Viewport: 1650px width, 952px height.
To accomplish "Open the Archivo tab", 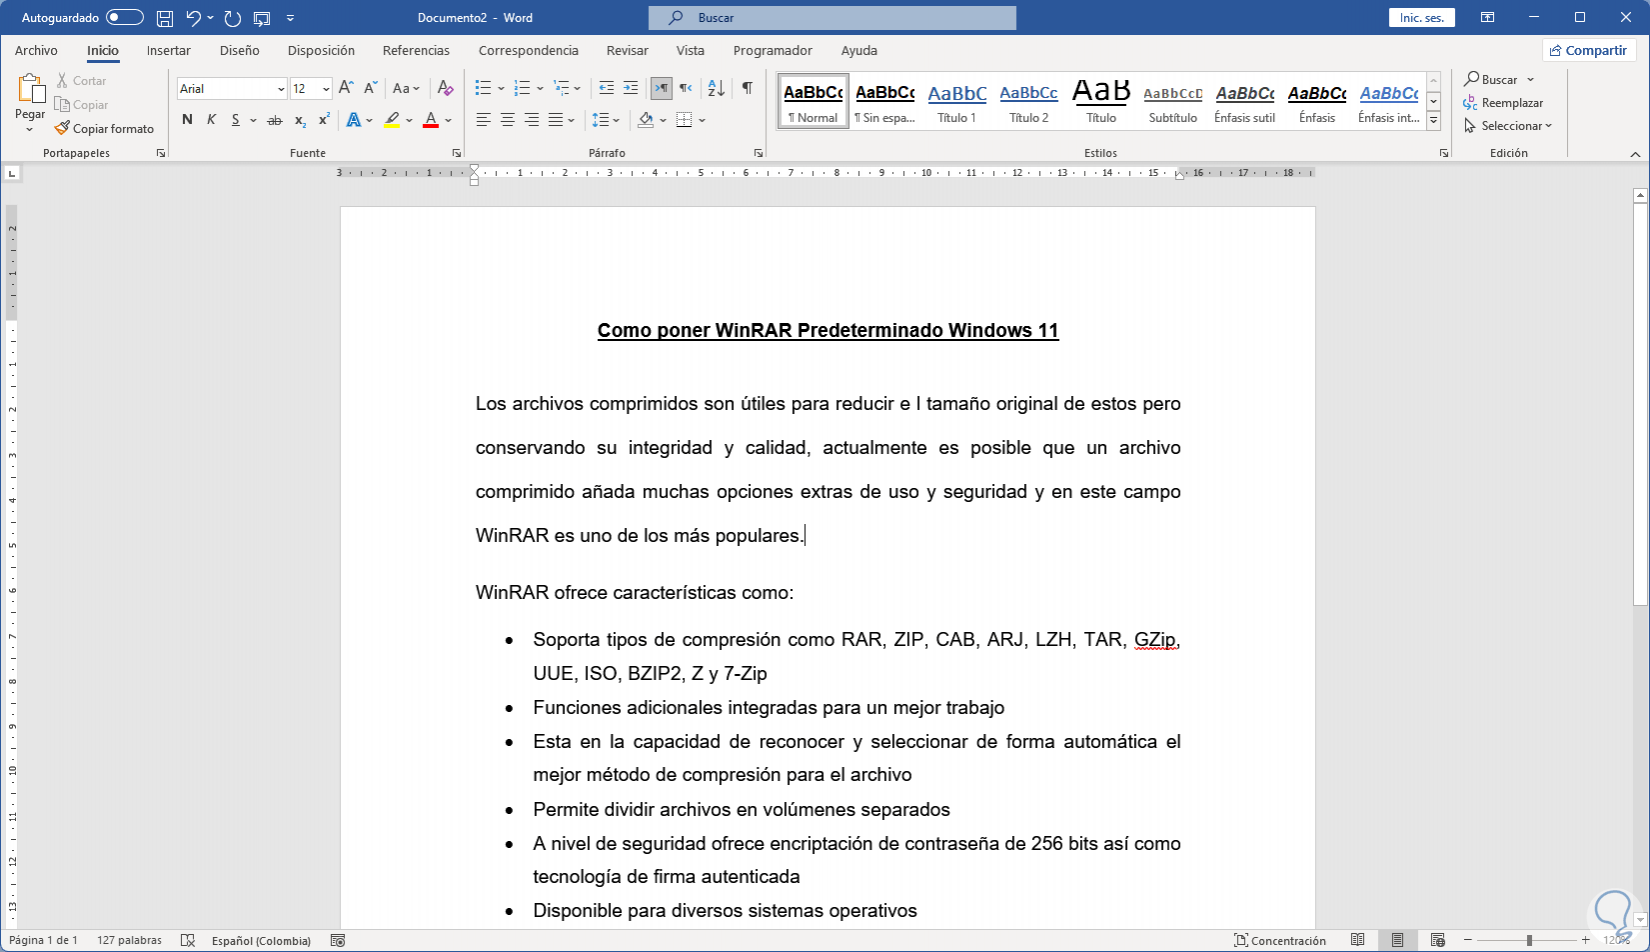I will tap(36, 50).
